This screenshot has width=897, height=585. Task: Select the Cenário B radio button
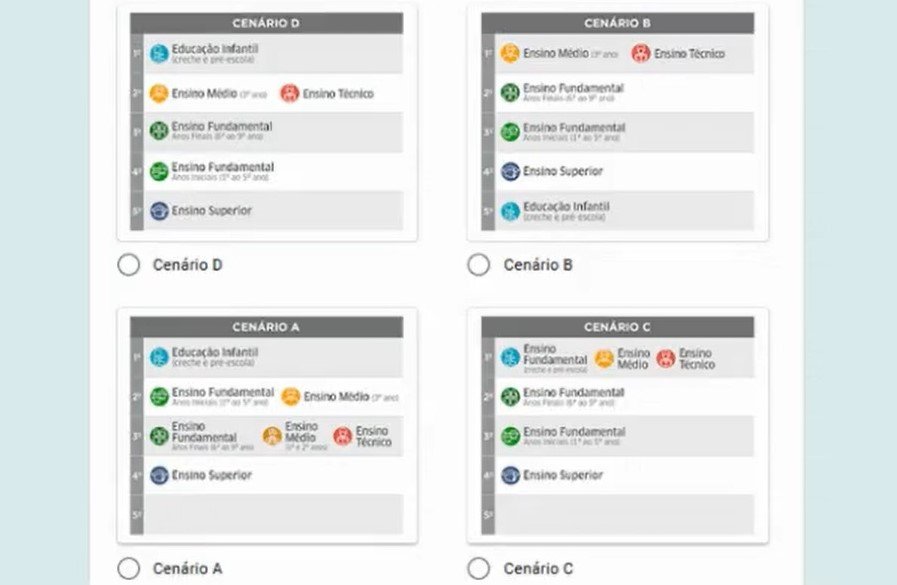point(479,265)
